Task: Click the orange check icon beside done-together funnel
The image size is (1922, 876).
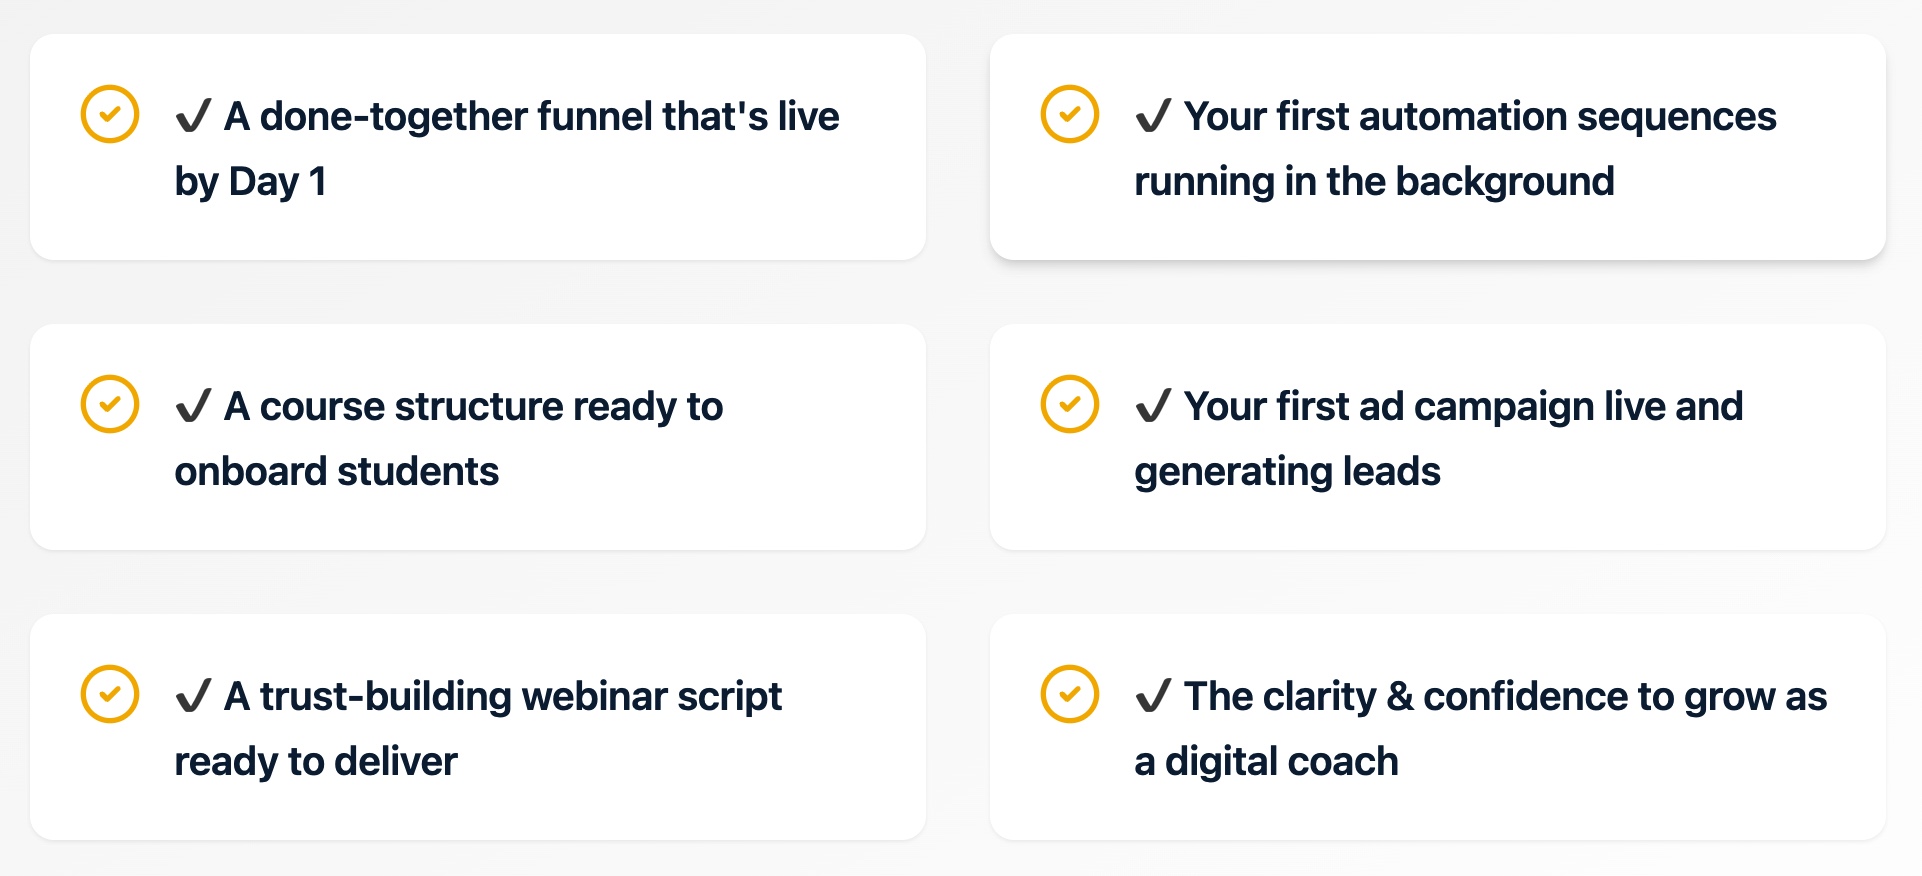Action: pos(110,114)
